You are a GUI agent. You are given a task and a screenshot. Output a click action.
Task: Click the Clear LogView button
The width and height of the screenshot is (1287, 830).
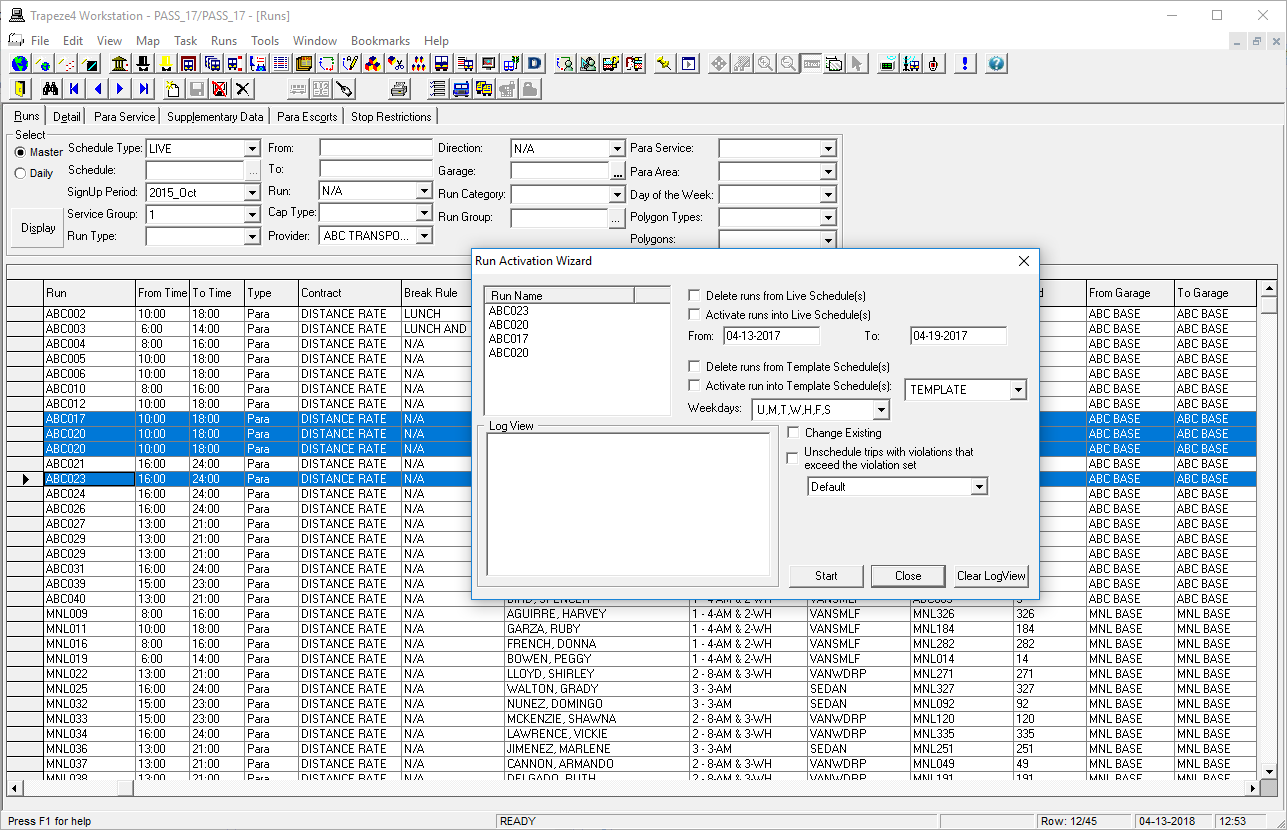pos(990,576)
